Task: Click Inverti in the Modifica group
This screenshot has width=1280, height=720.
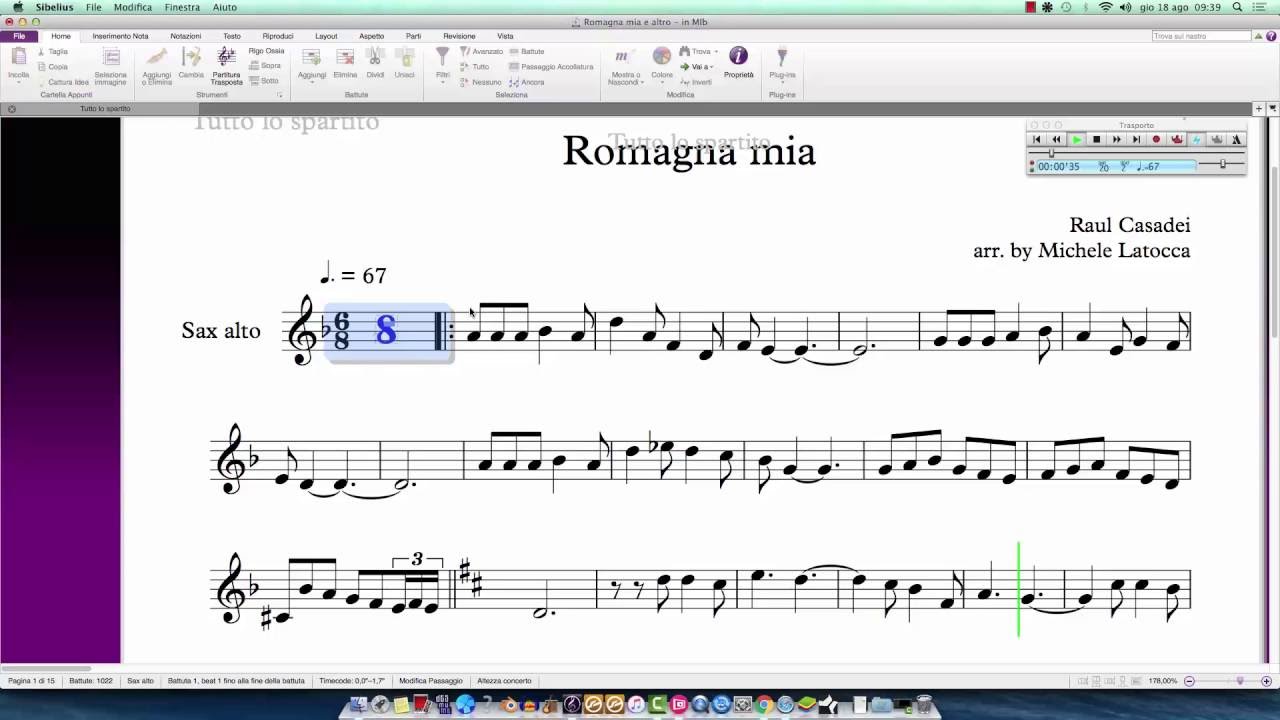Action: [x=696, y=82]
